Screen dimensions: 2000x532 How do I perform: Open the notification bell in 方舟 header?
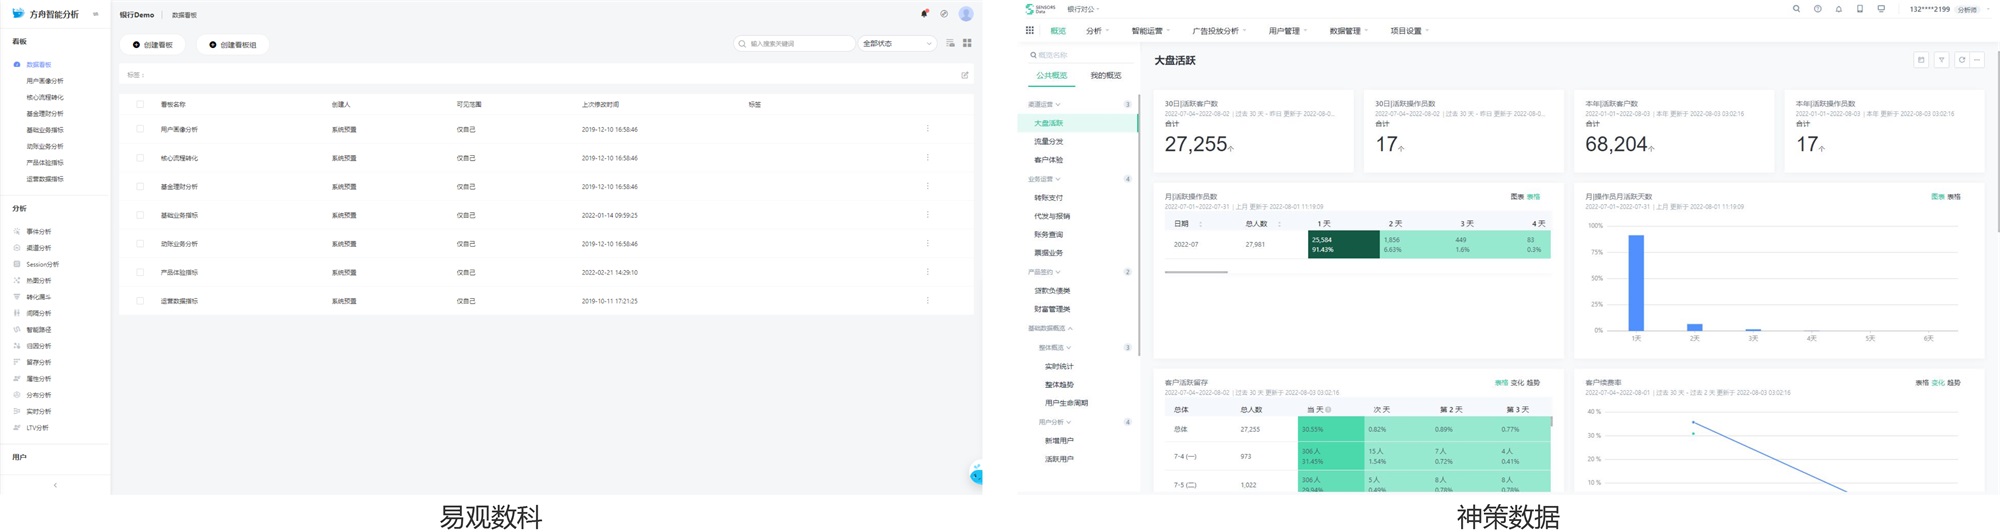(924, 14)
